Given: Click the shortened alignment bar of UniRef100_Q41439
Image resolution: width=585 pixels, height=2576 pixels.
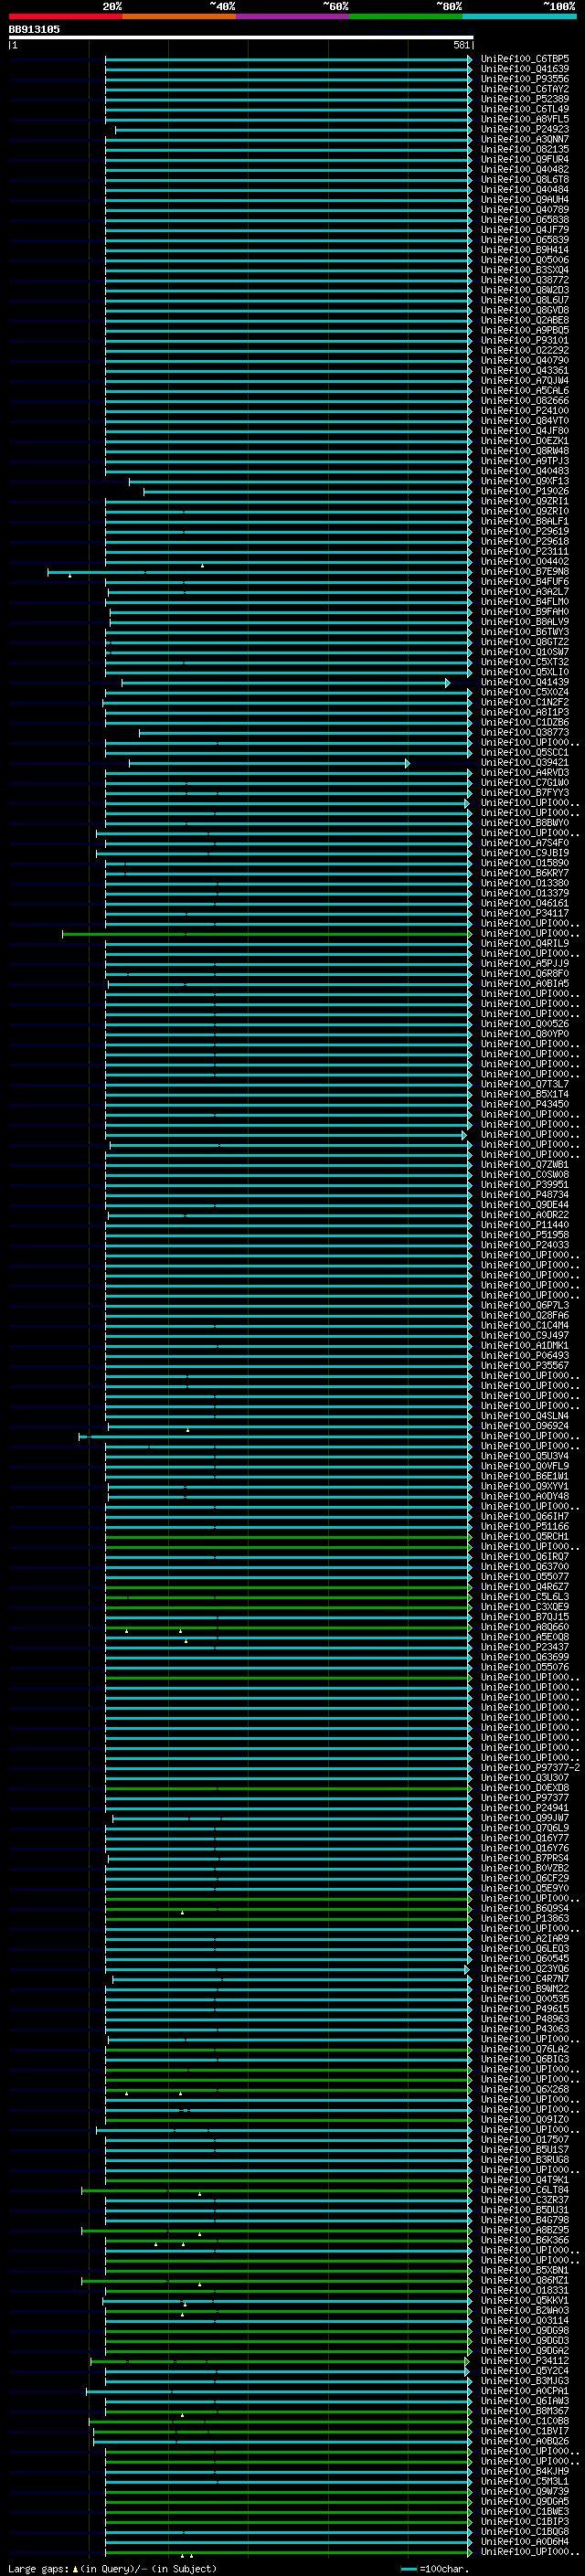Looking at the screenshot, I should coord(286,682).
